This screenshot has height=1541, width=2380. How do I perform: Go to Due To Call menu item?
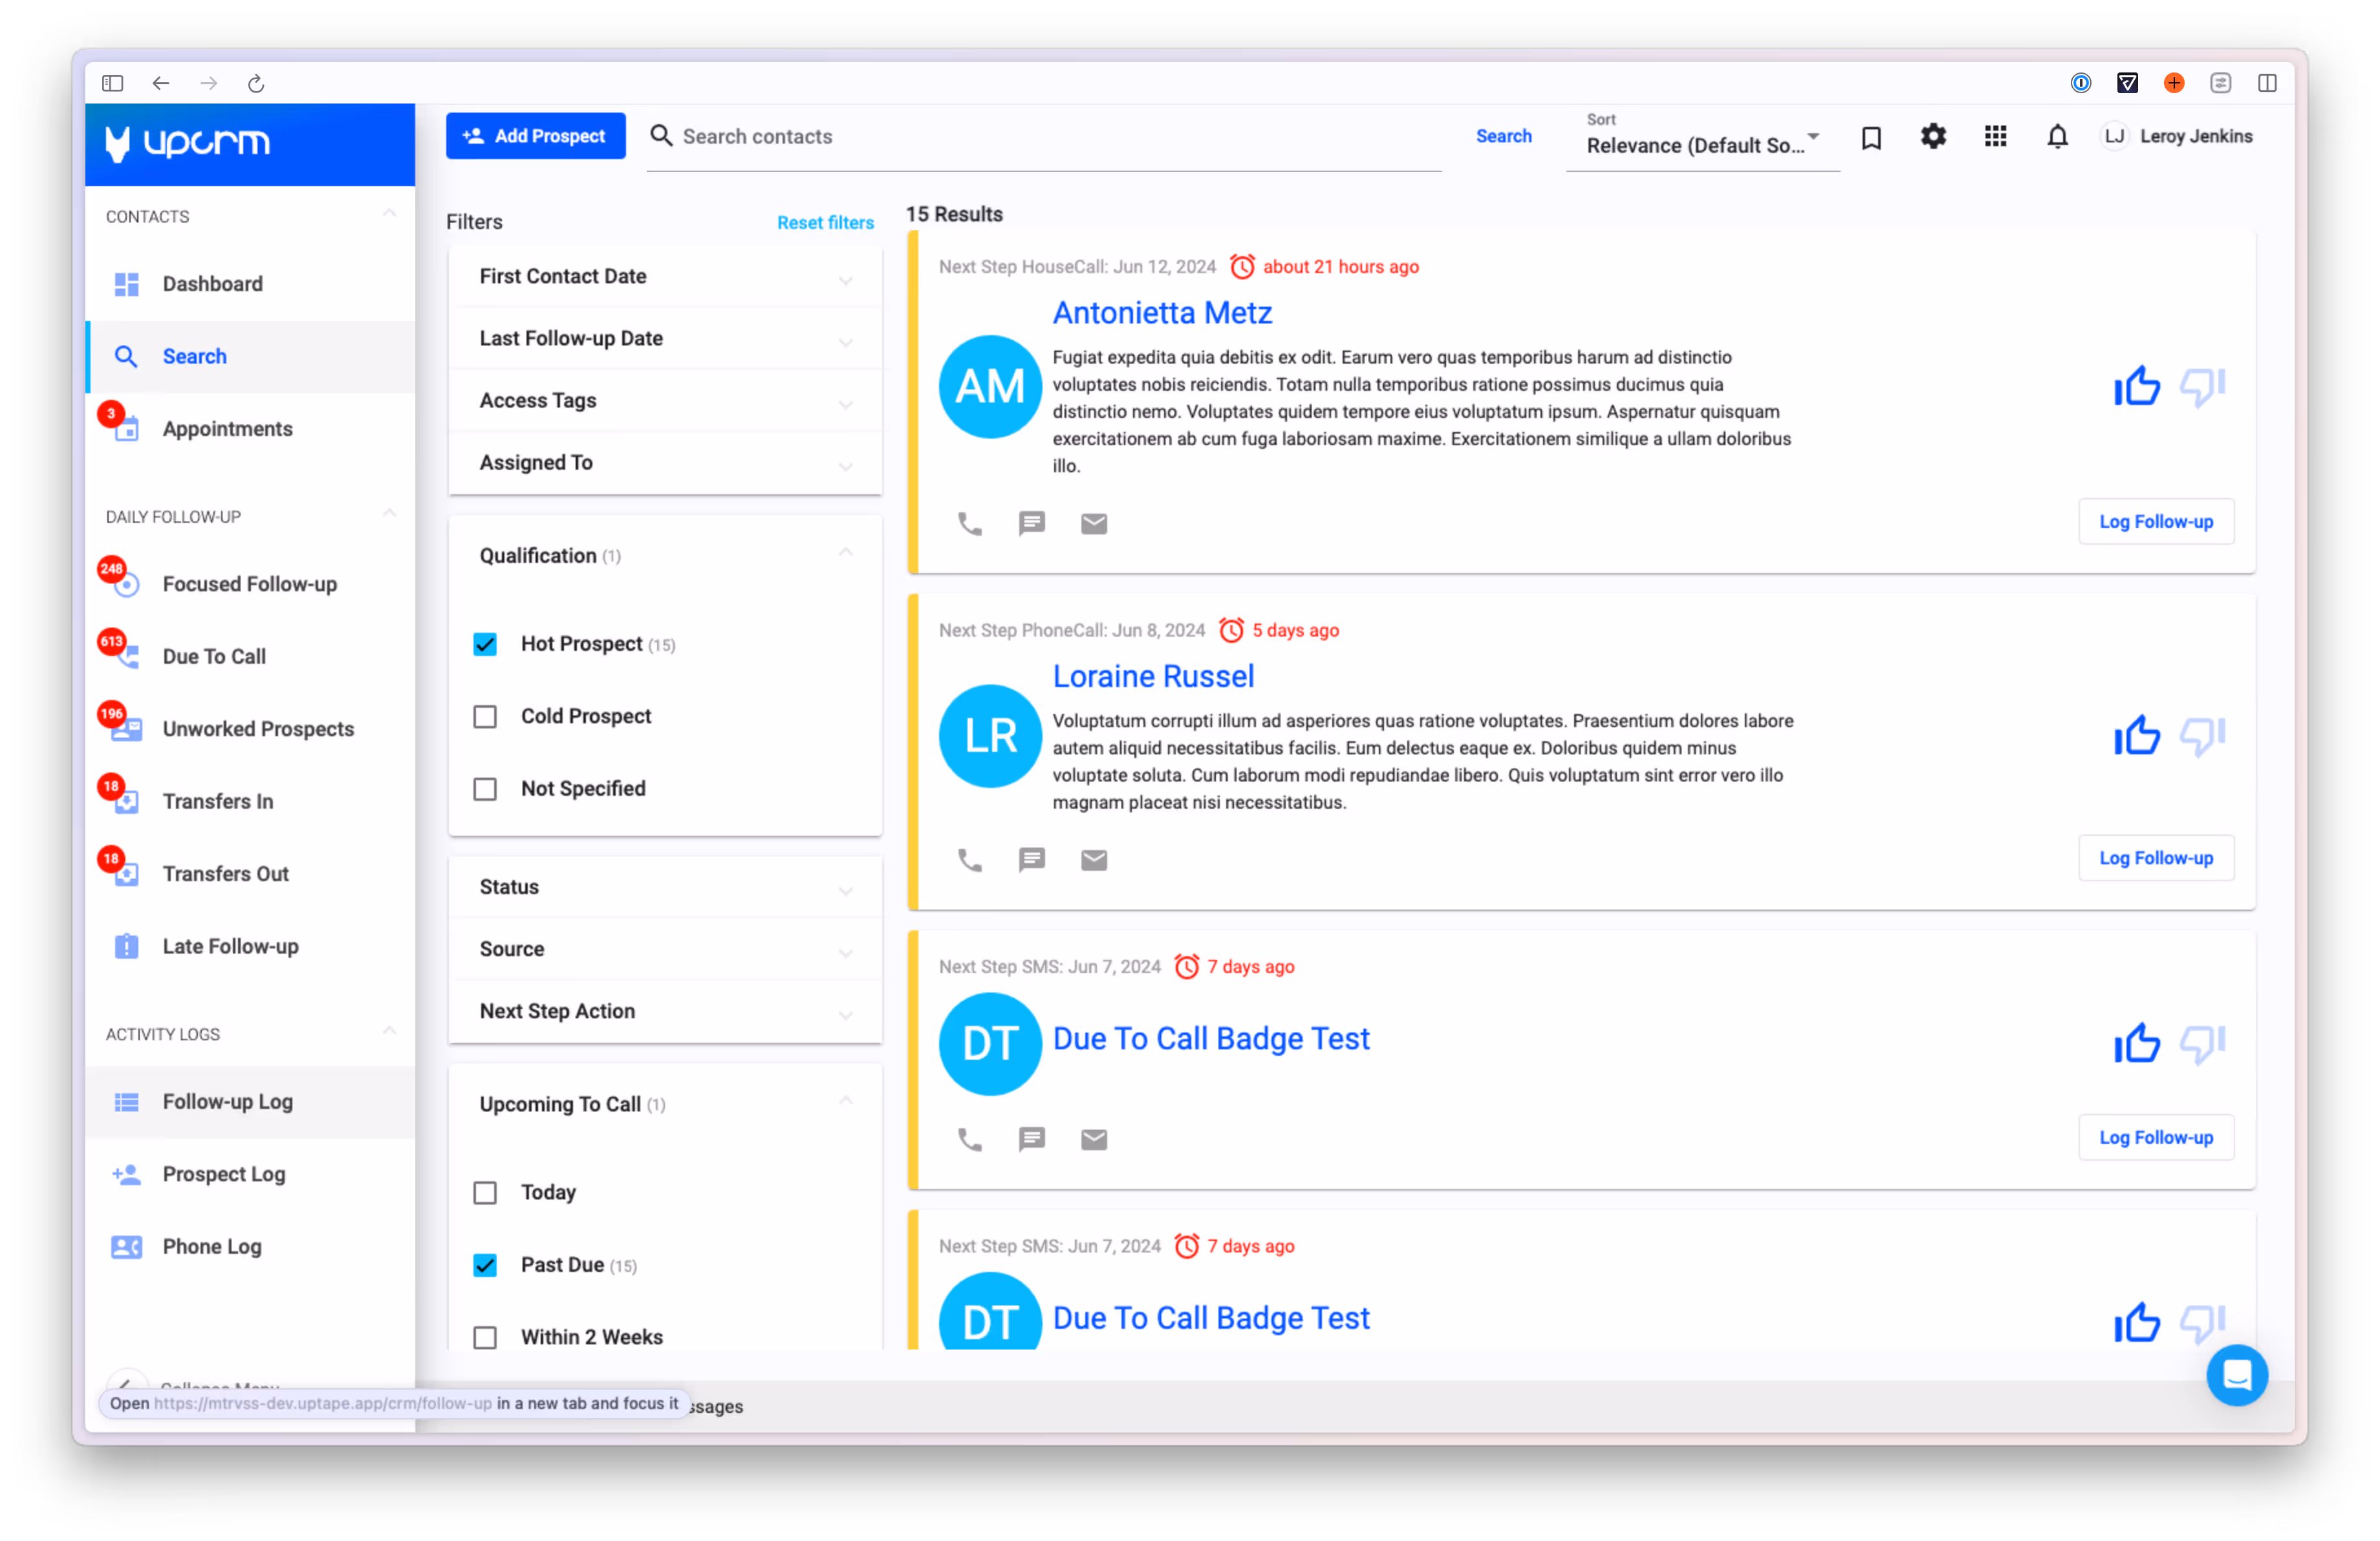214,657
